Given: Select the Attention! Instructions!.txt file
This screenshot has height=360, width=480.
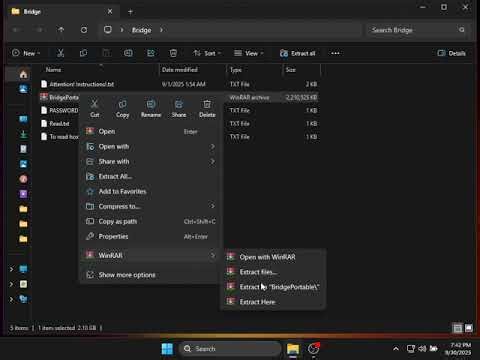Looking at the screenshot, I should click(x=82, y=84).
